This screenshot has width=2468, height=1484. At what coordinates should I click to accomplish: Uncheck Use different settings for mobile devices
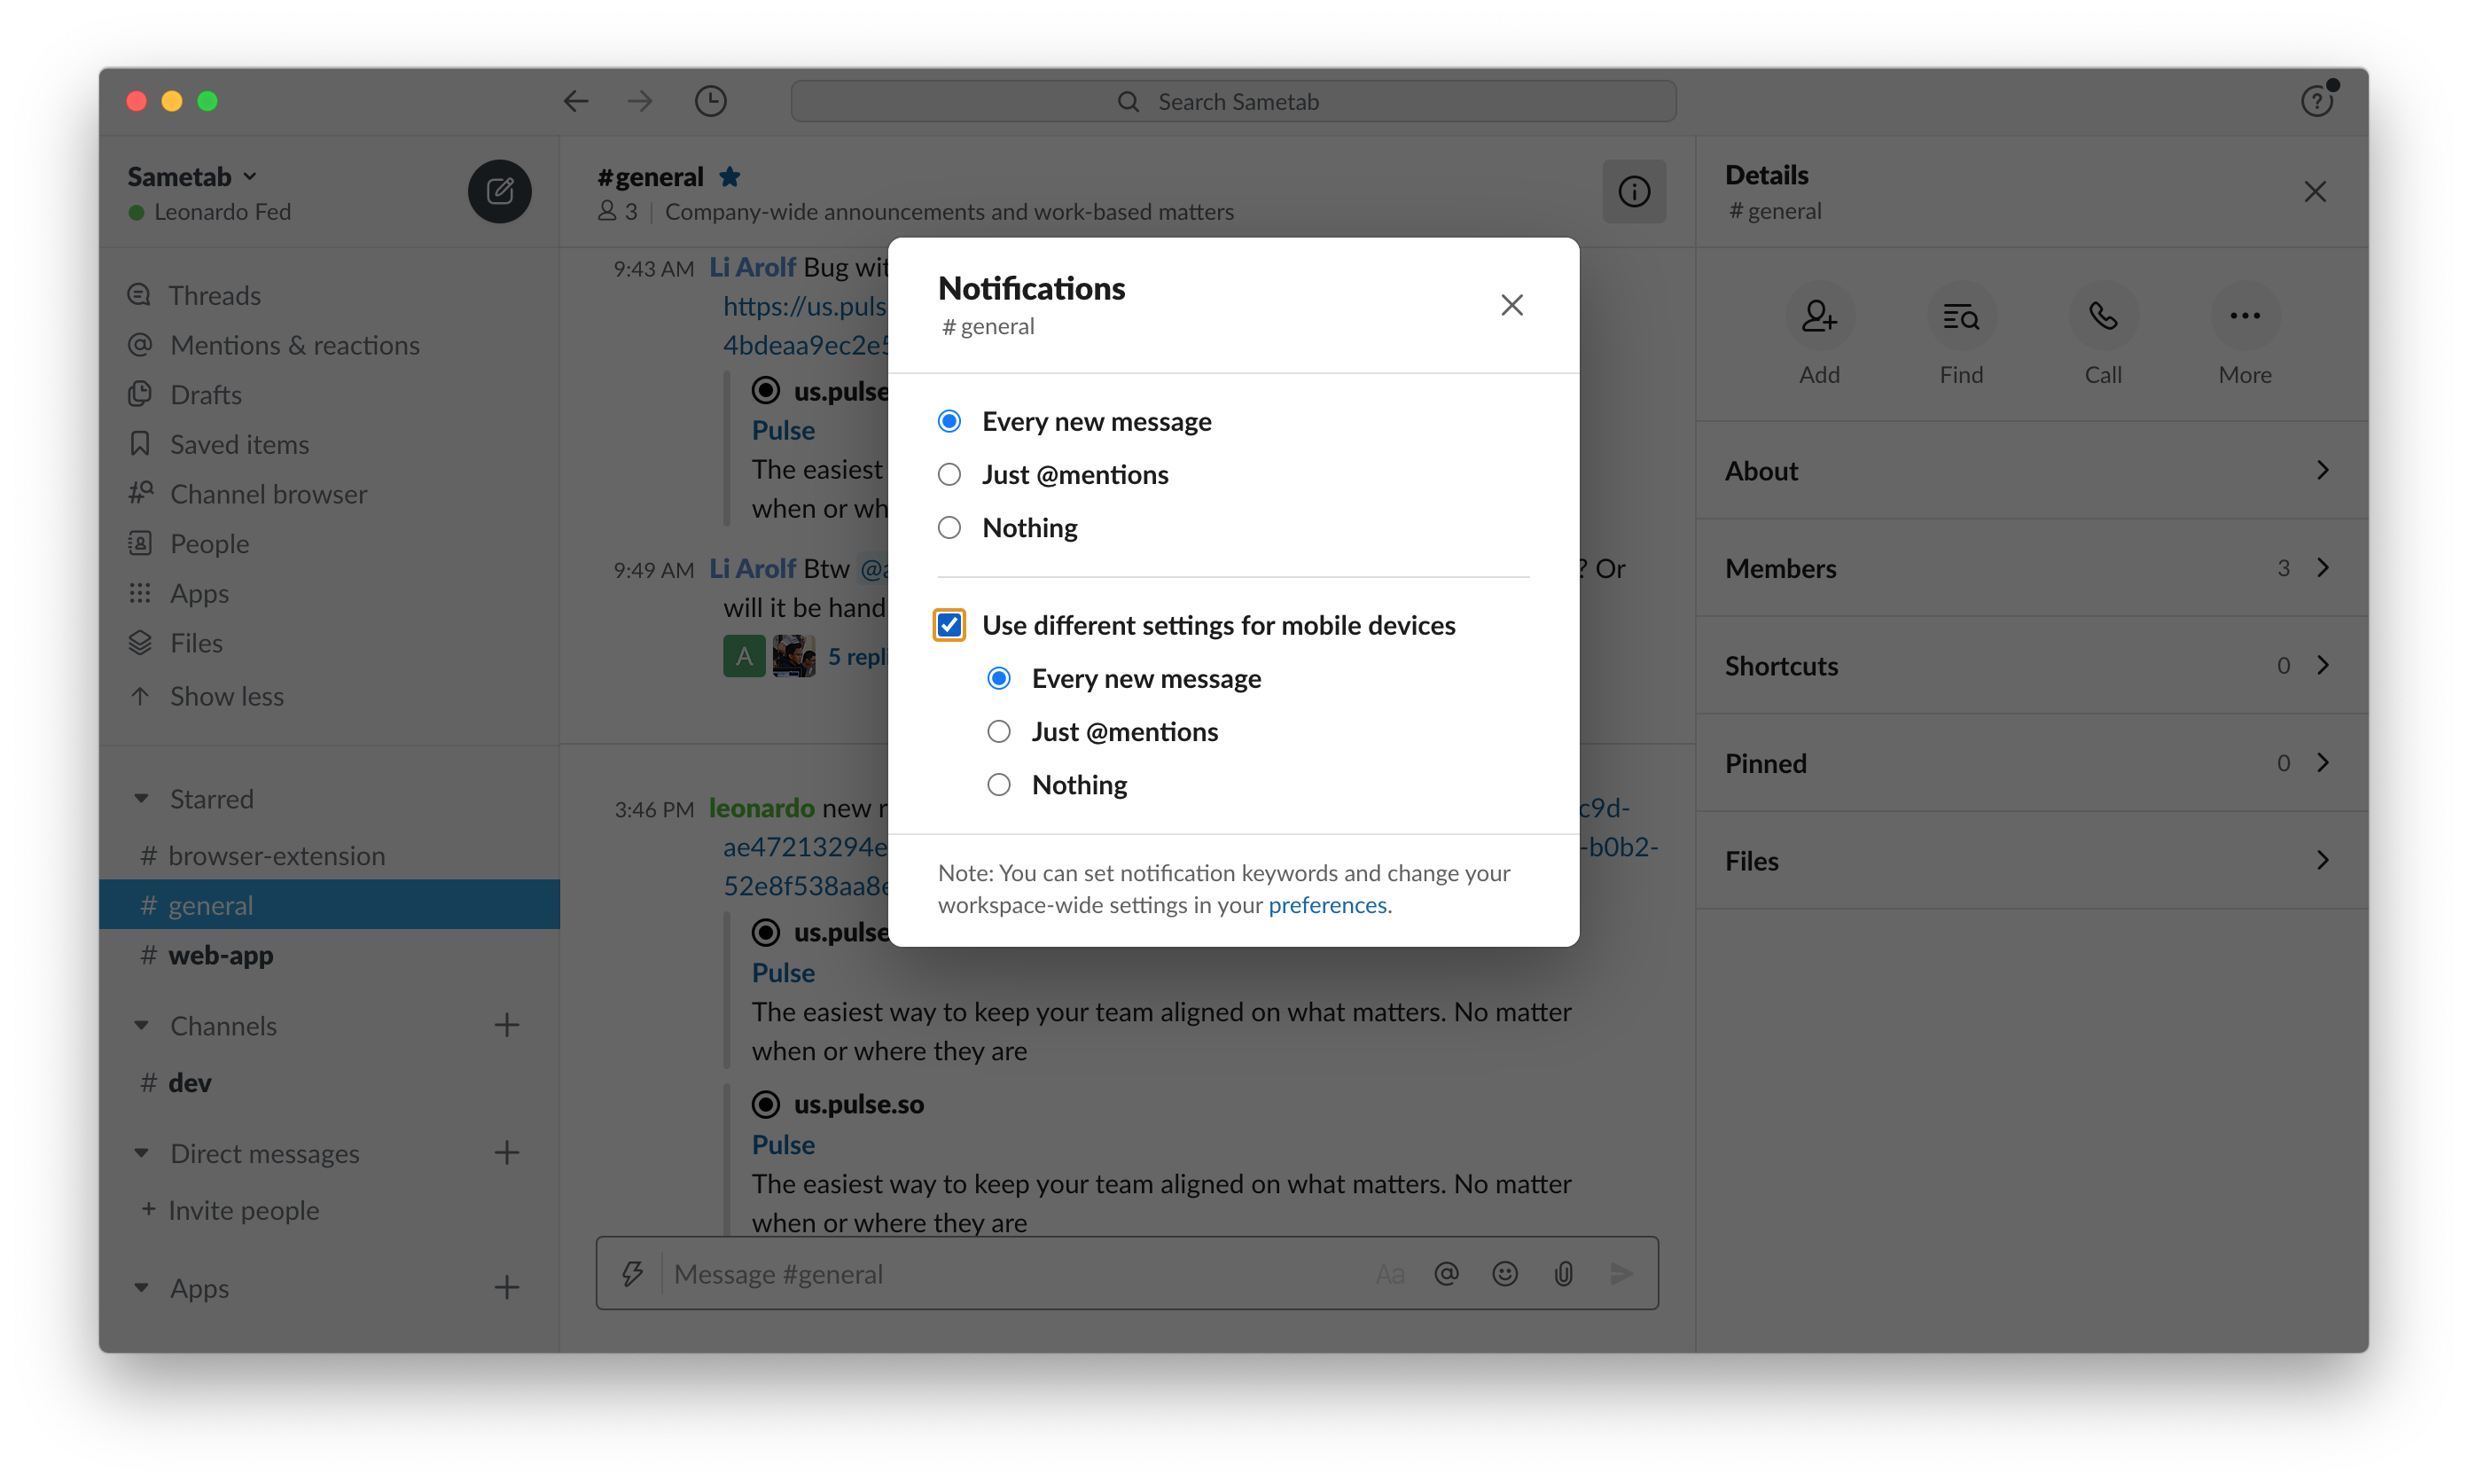tap(949, 625)
